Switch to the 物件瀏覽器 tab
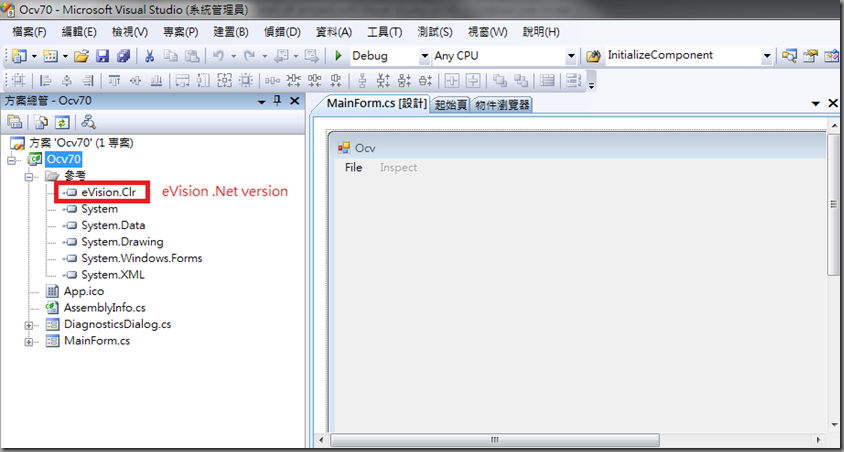The width and height of the screenshot is (844, 452). click(x=502, y=105)
